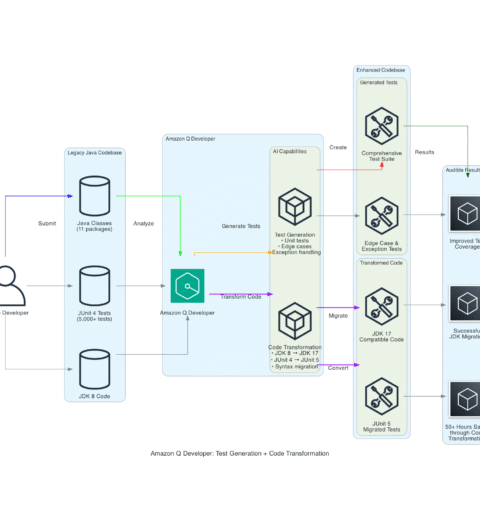Click the JUnit 5 Migrated Tests icon
This screenshot has width=480, height=520.
pyautogui.click(x=382, y=396)
